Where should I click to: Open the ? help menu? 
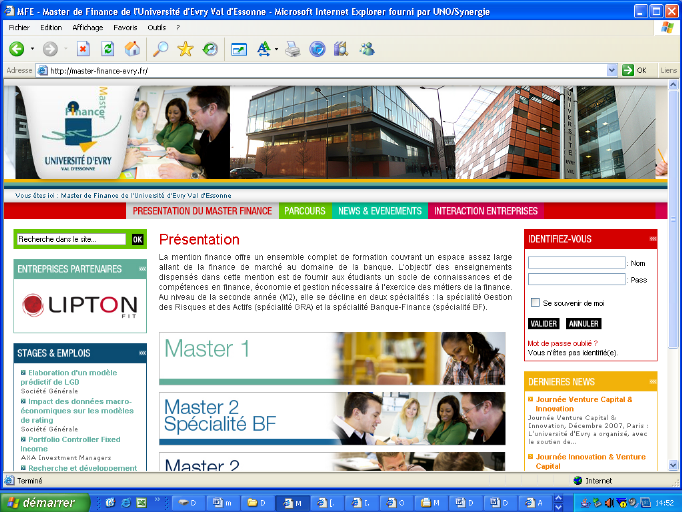178,27
